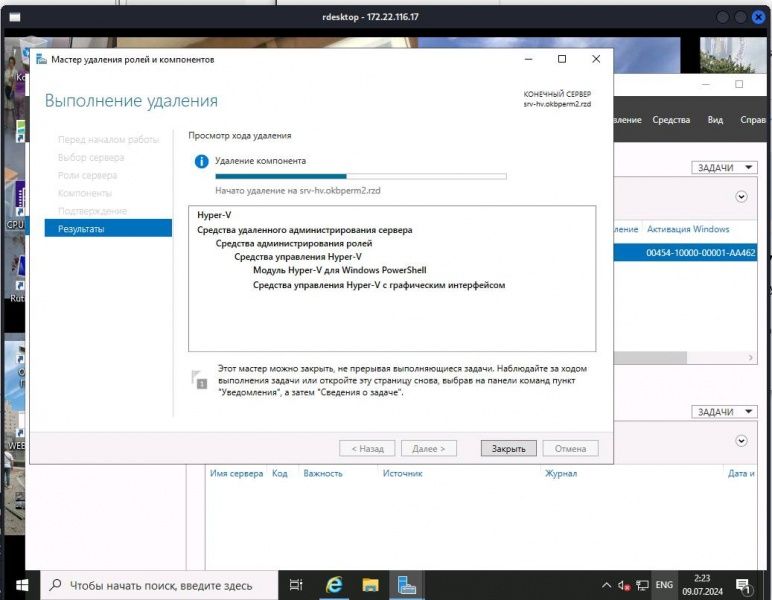Screen dimensions: 772x600
Task: Click the Закрыть button
Action: [x=508, y=449]
